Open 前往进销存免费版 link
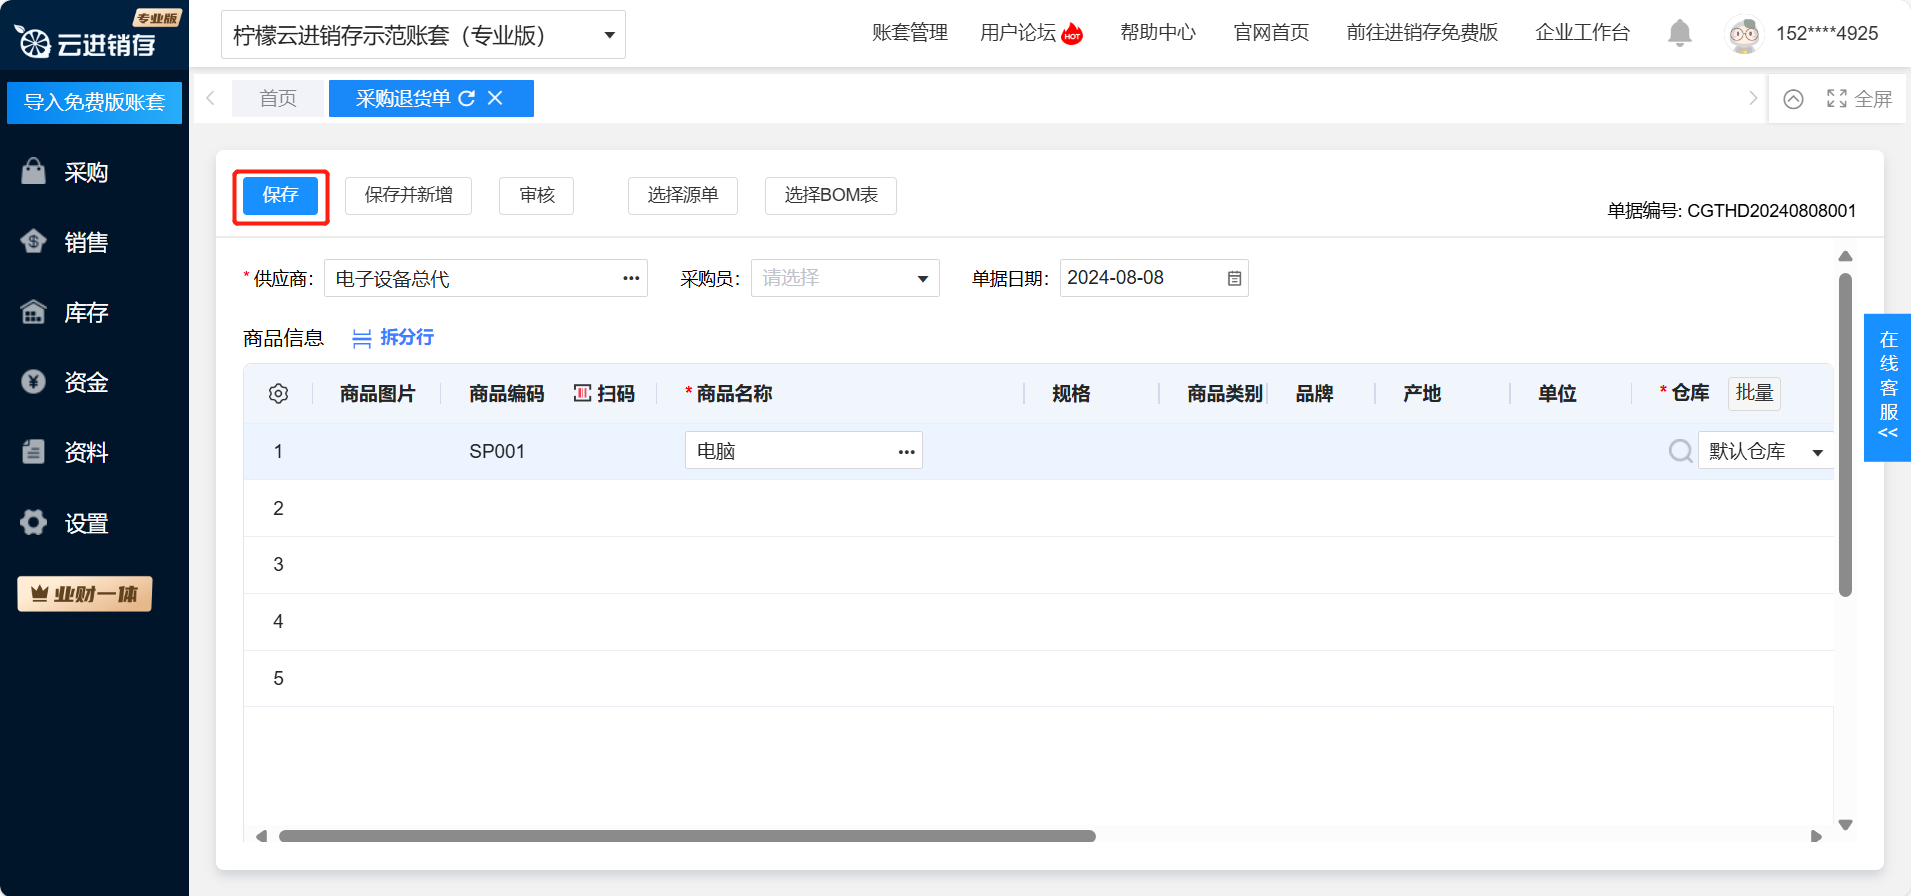 [x=1422, y=33]
